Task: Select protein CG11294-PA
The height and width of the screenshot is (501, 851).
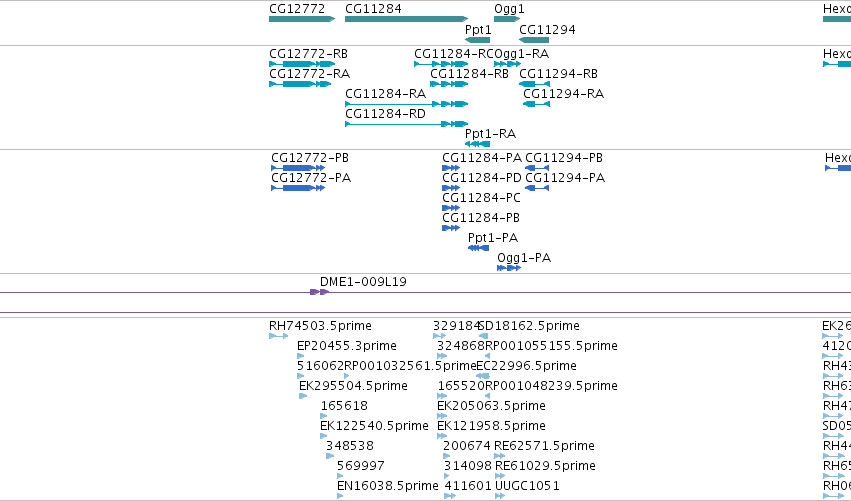Action: 537,188
